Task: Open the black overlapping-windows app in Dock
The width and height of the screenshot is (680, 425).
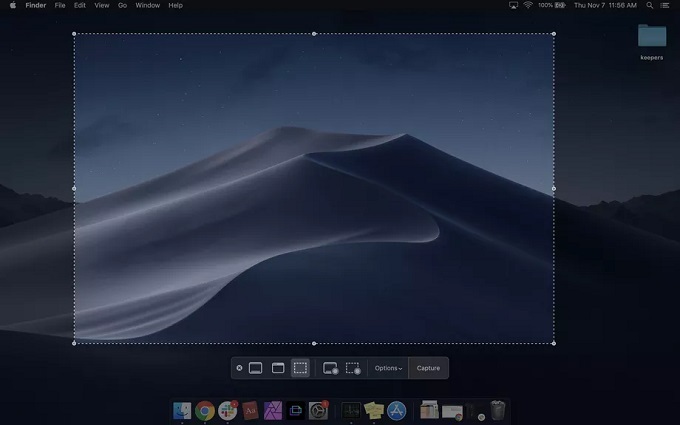Action: [x=296, y=410]
